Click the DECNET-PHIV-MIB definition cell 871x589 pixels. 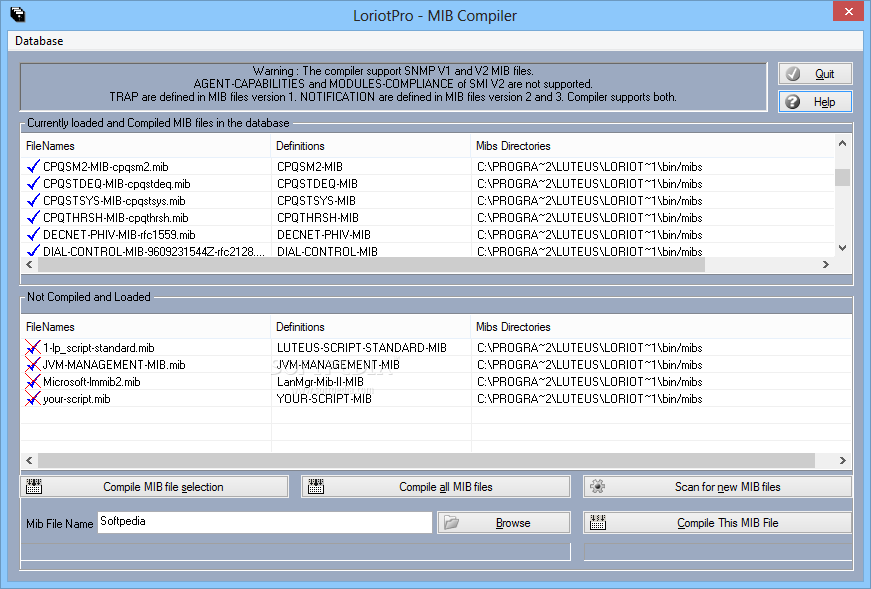coord(324,235)
